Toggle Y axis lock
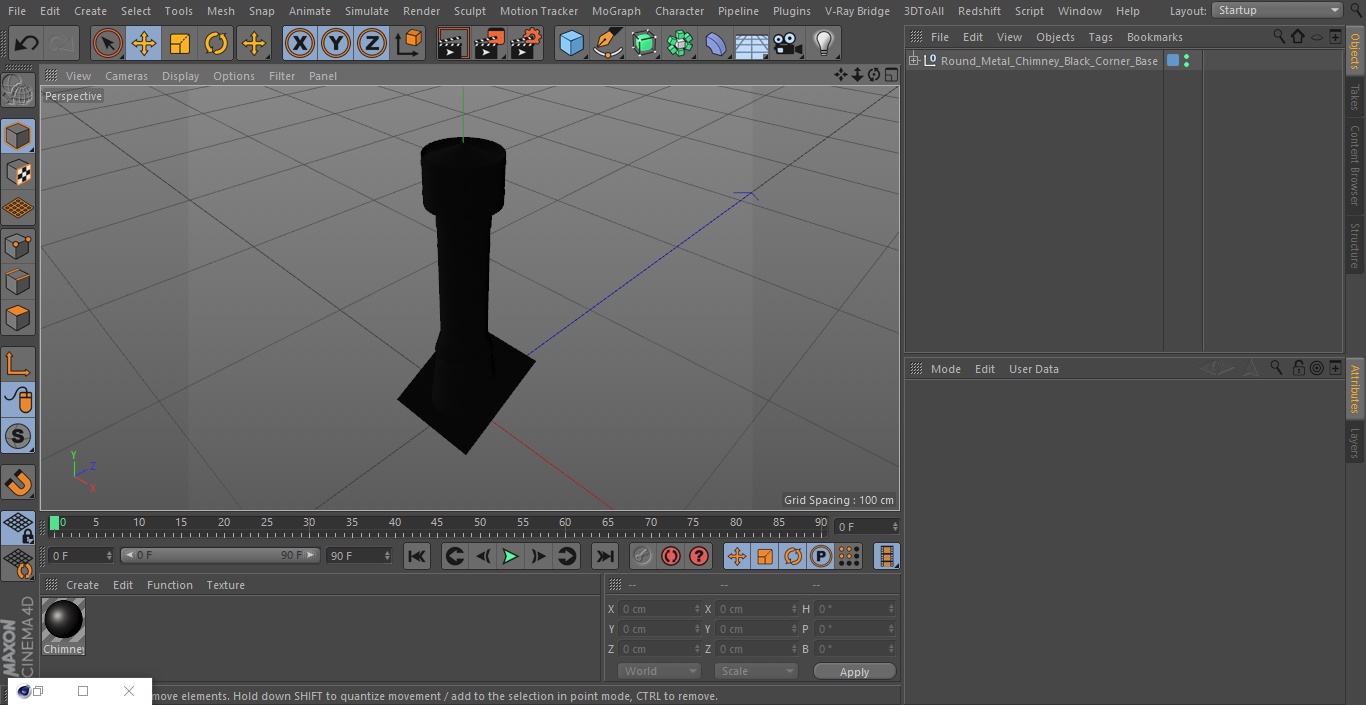 pos(336,43)
